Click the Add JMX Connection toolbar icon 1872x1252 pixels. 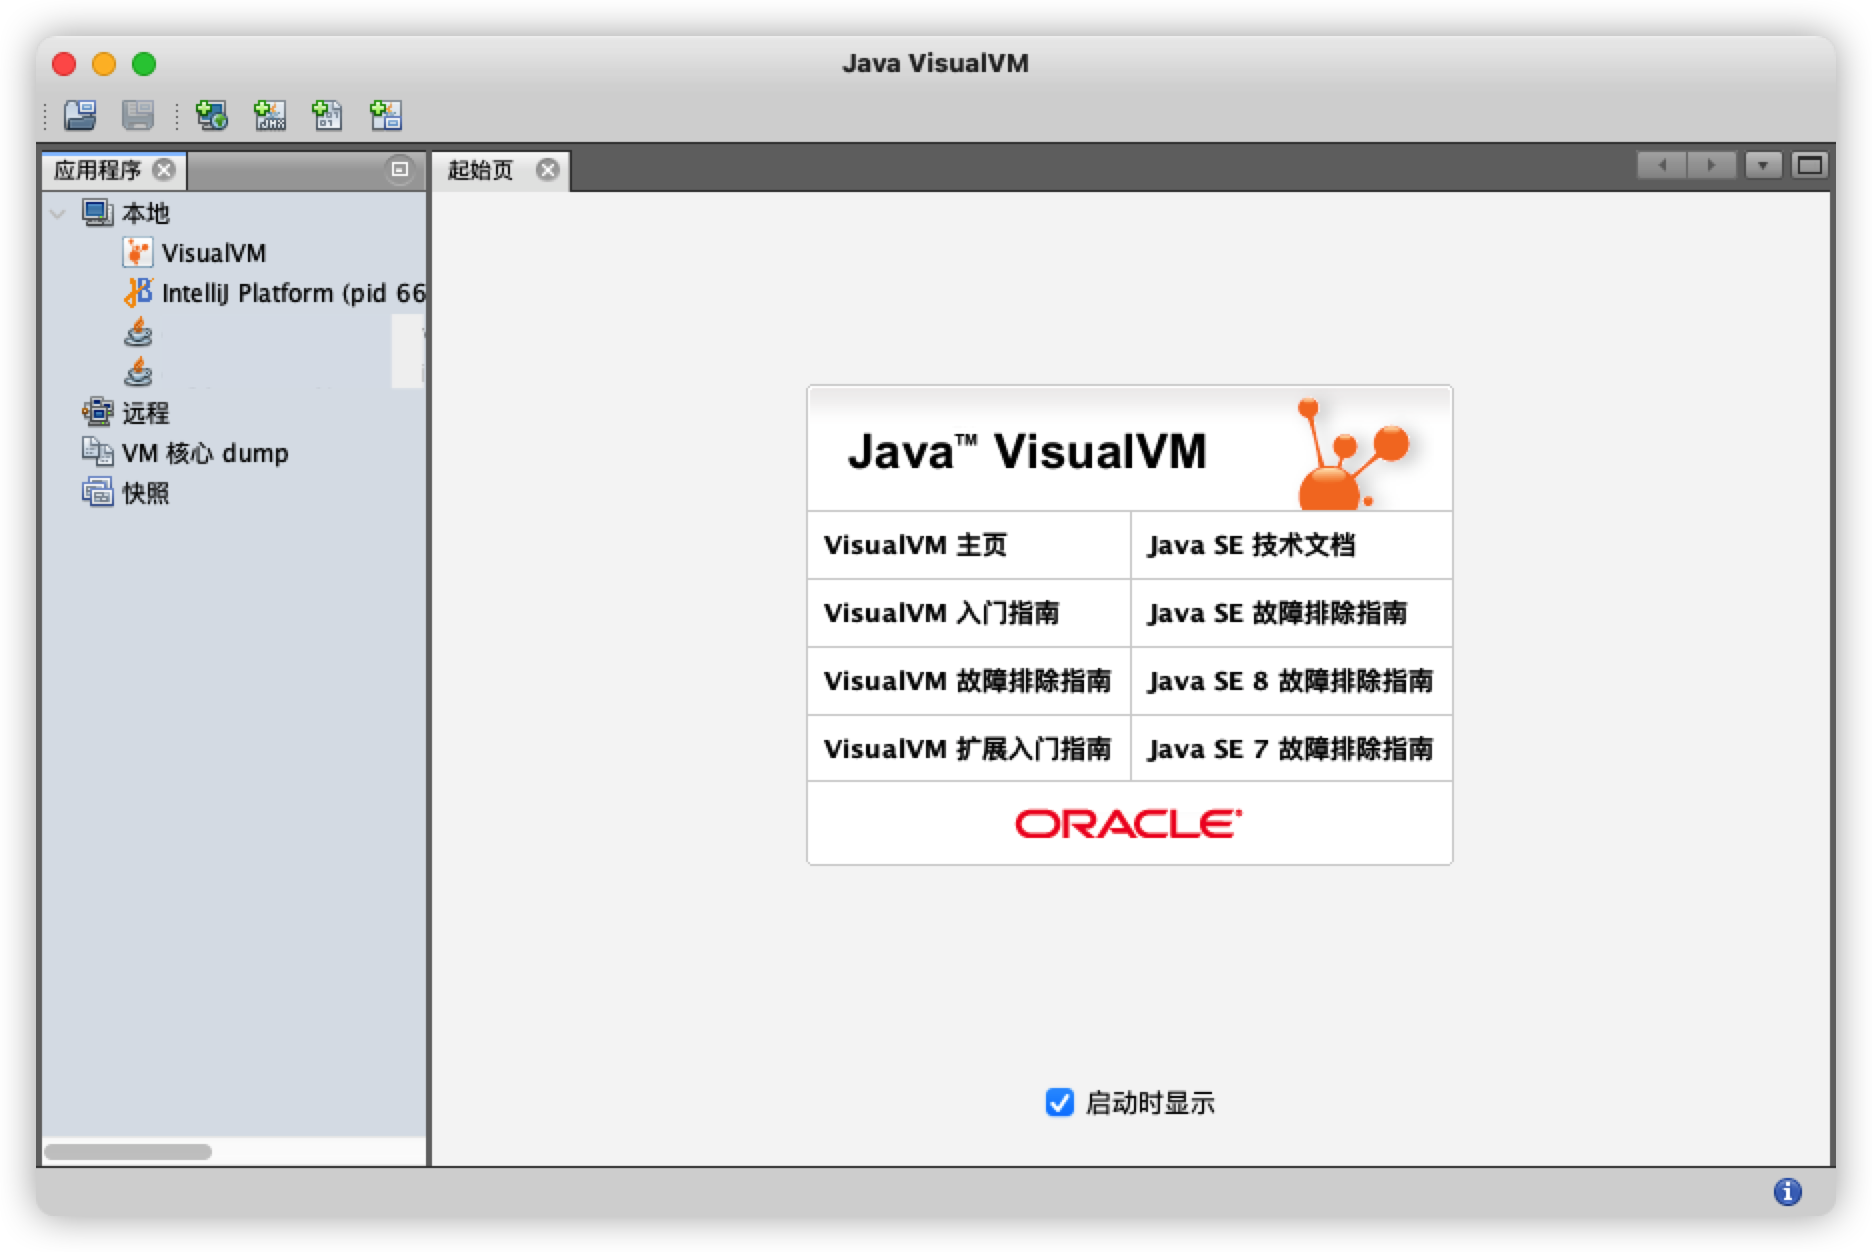pos(269,116)
